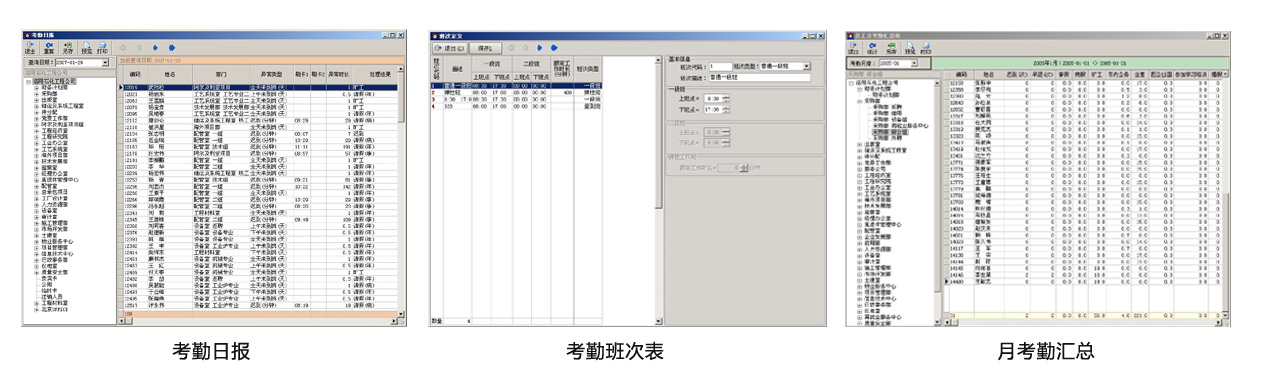Click scroll-down arrow of 班次定义 list scrollbar
Viewport: 1275px width, 382px height.
pyautogui.click(x=658, y=321)
